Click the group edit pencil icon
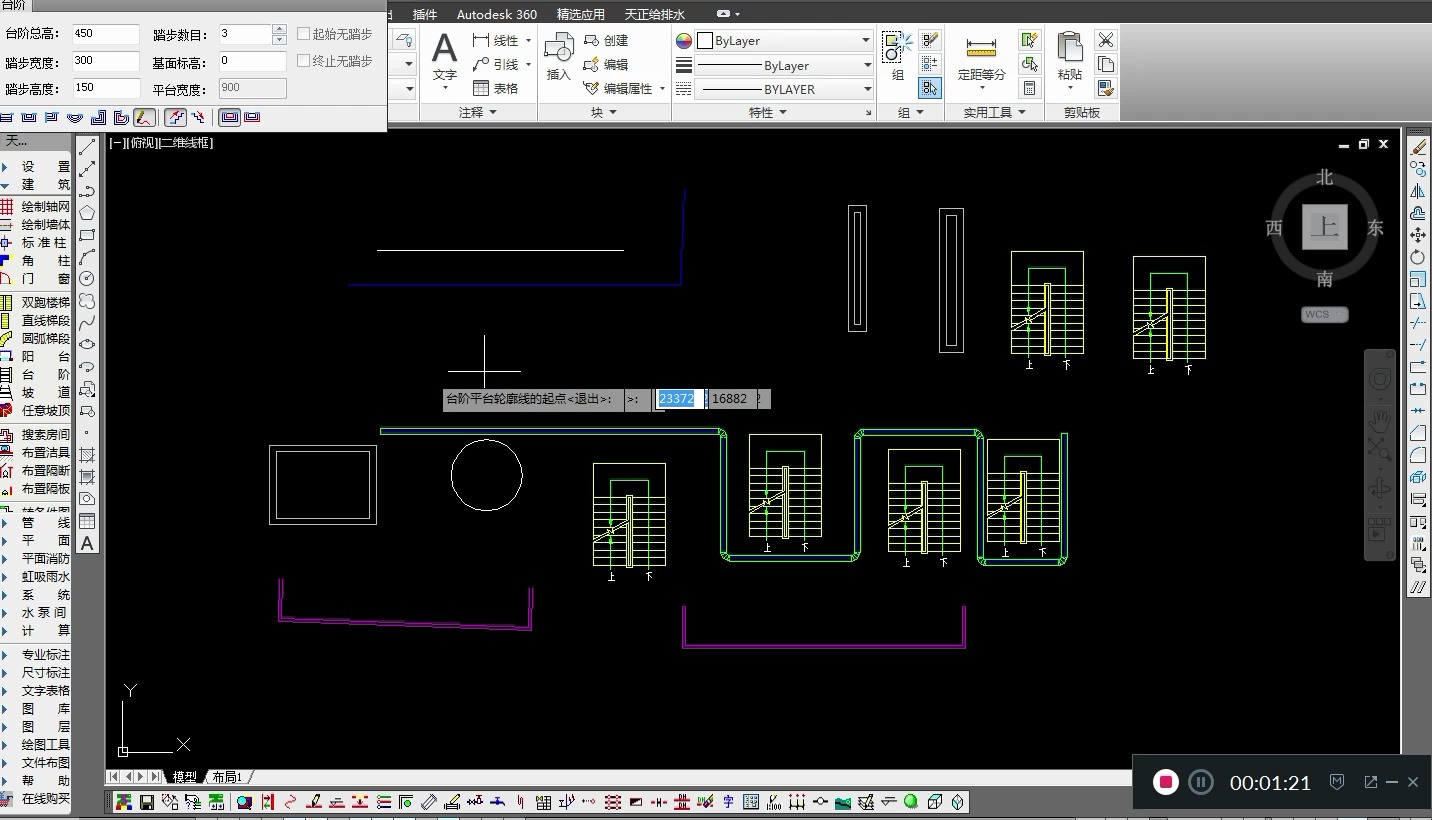1432x820 pixels. (x=930, y=40)
